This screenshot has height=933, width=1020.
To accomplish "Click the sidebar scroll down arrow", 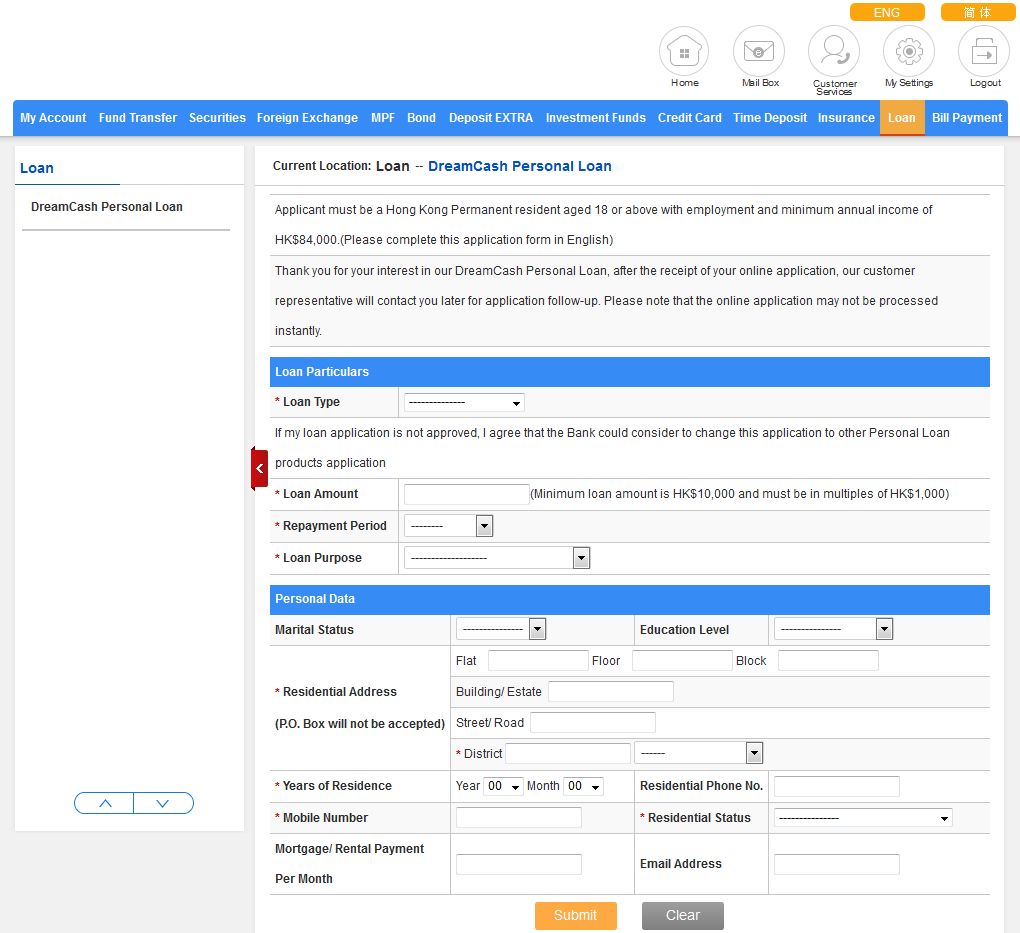I will [163, 803].
